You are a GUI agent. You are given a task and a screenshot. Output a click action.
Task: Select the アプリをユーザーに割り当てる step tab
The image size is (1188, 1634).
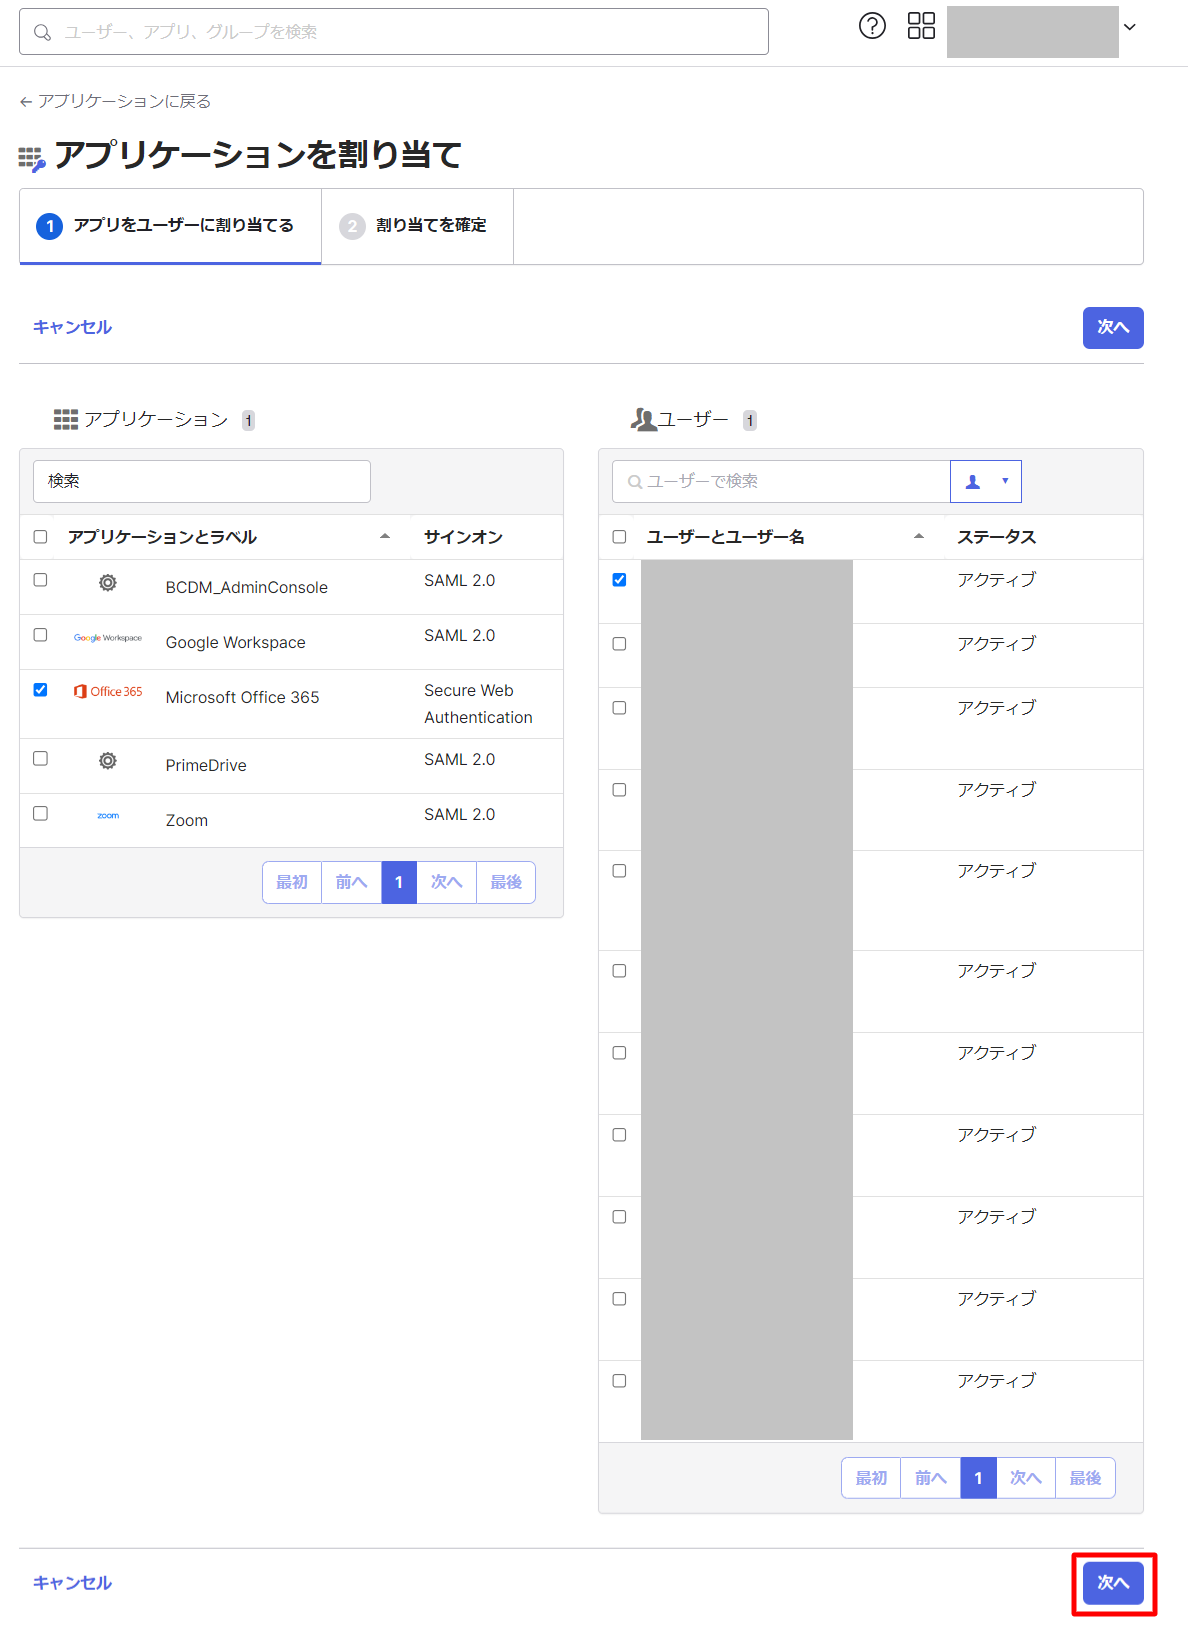click(170, 226)
